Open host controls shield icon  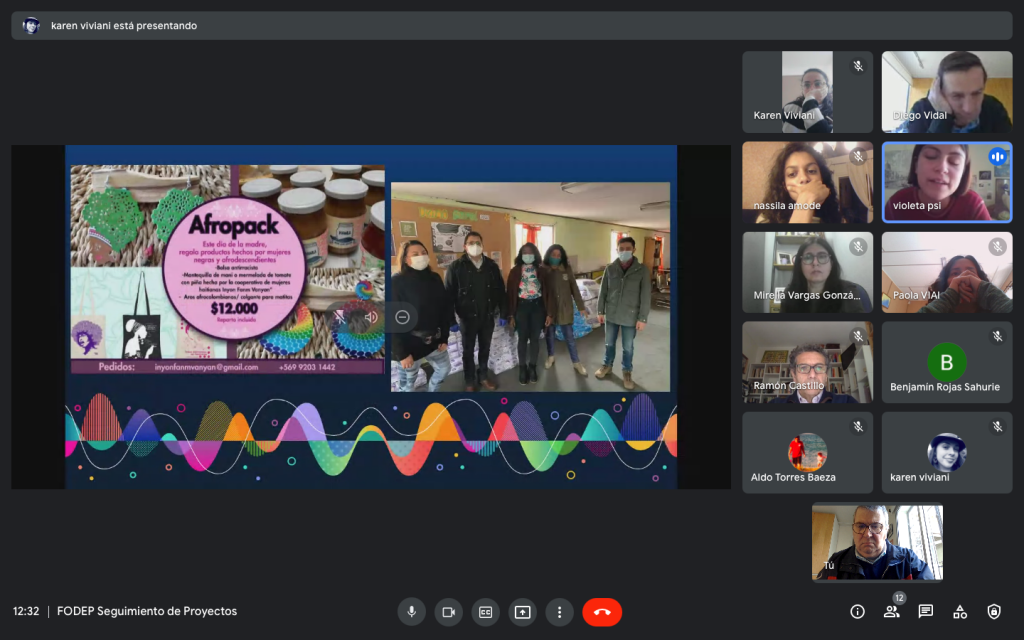pyautogui.click(x=993, y=612)
